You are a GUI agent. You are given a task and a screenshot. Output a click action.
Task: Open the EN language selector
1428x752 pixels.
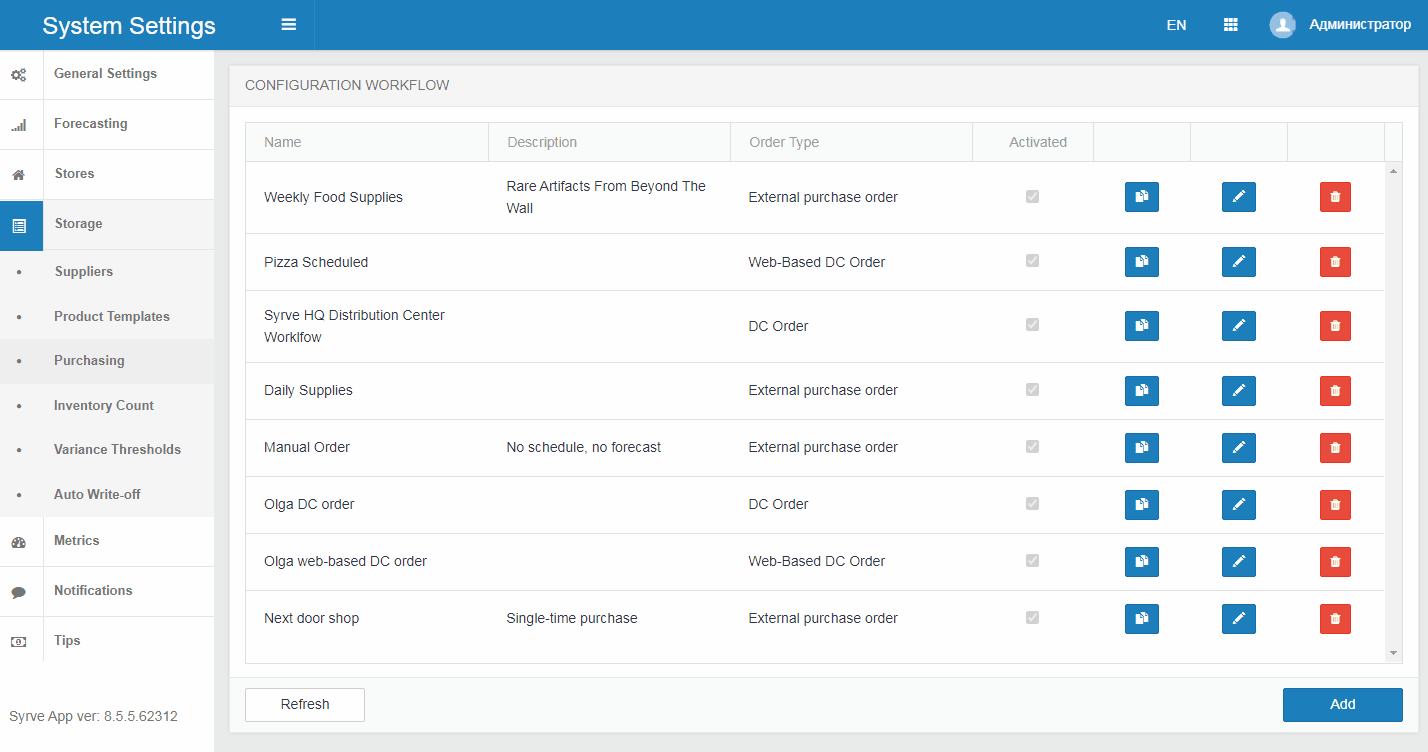coord(1176,25)
